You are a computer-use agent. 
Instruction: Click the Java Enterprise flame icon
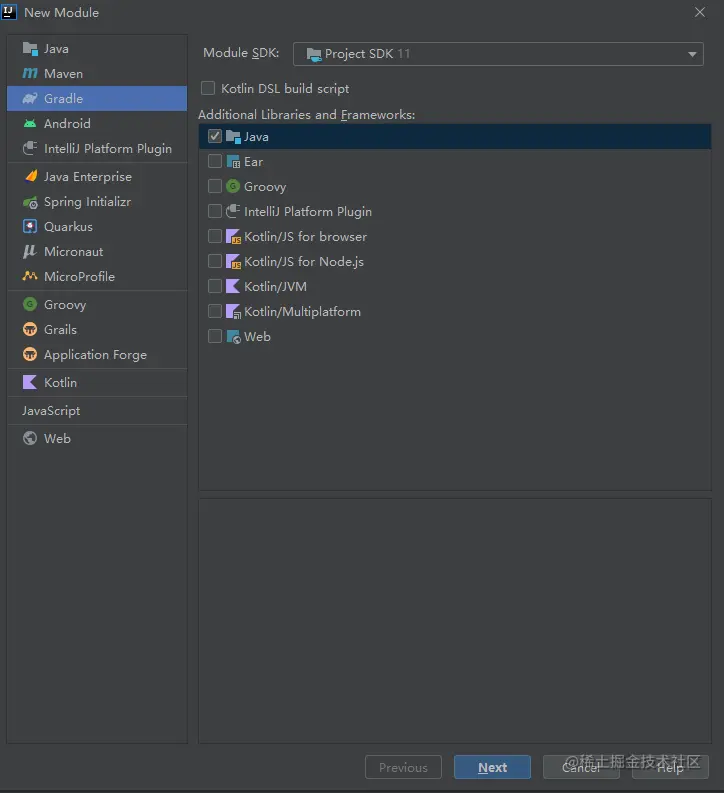31,176
